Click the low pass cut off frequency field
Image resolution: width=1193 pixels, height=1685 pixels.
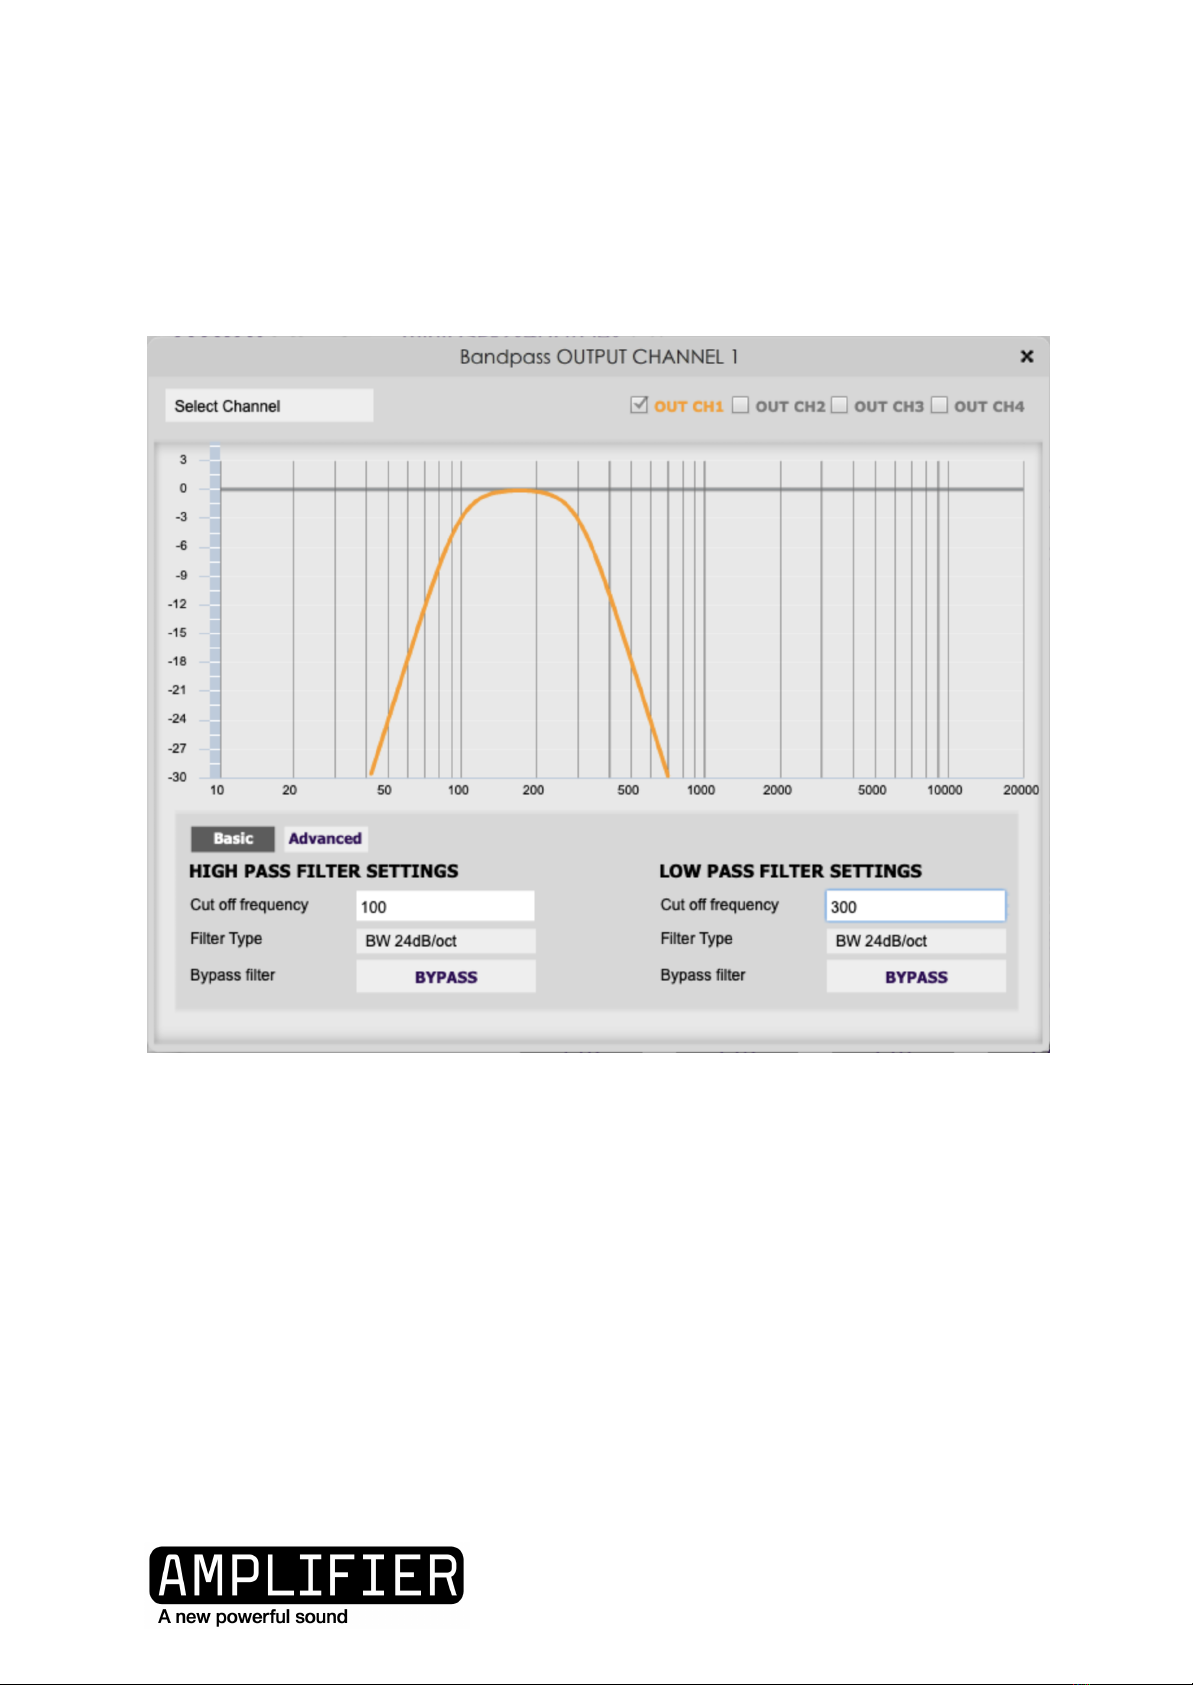[915, 906]
